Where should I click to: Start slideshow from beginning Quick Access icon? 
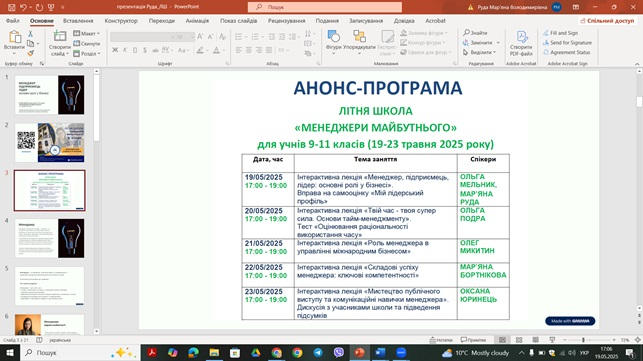tap(51, 7)
